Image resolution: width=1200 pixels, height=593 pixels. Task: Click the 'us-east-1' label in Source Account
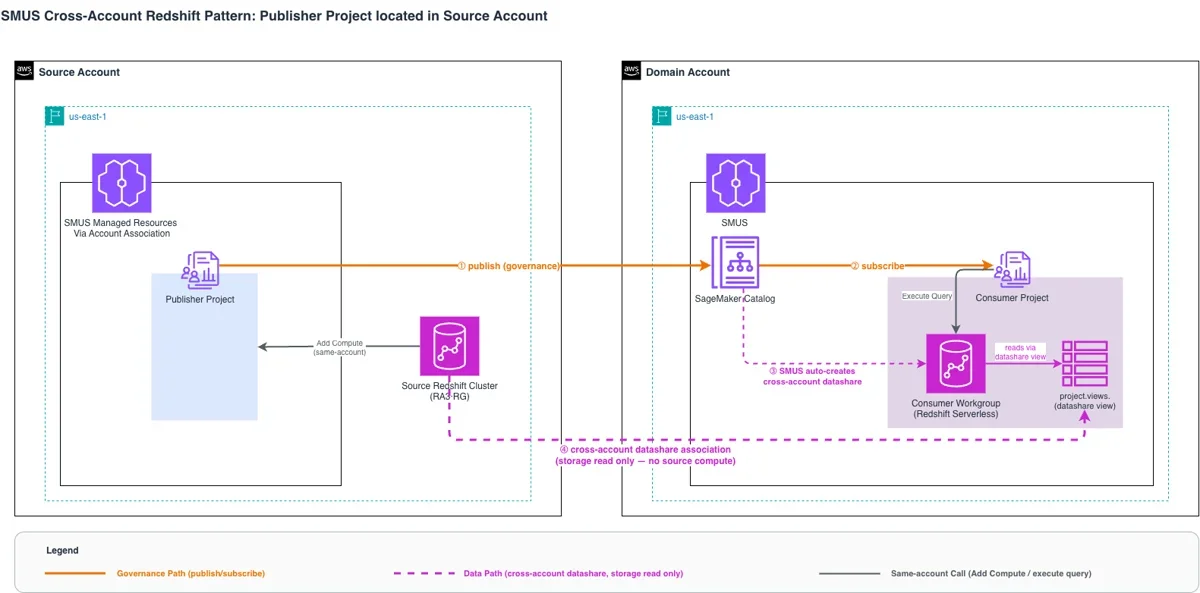88,116
